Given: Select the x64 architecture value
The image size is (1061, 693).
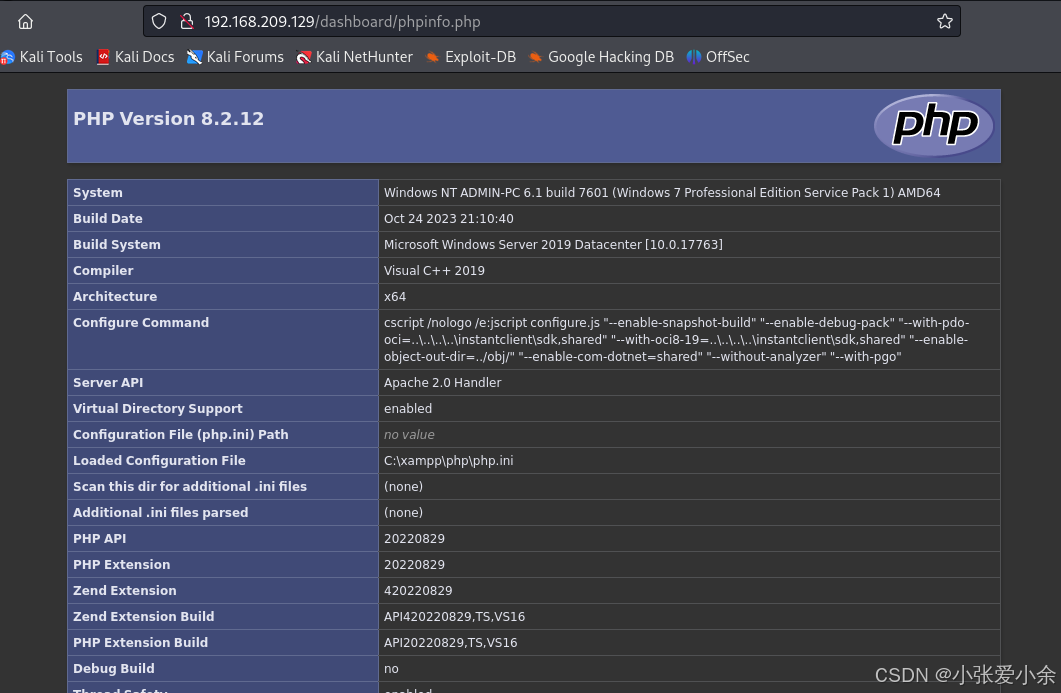Looking at the screenshot, I should (x=394, y=296).
